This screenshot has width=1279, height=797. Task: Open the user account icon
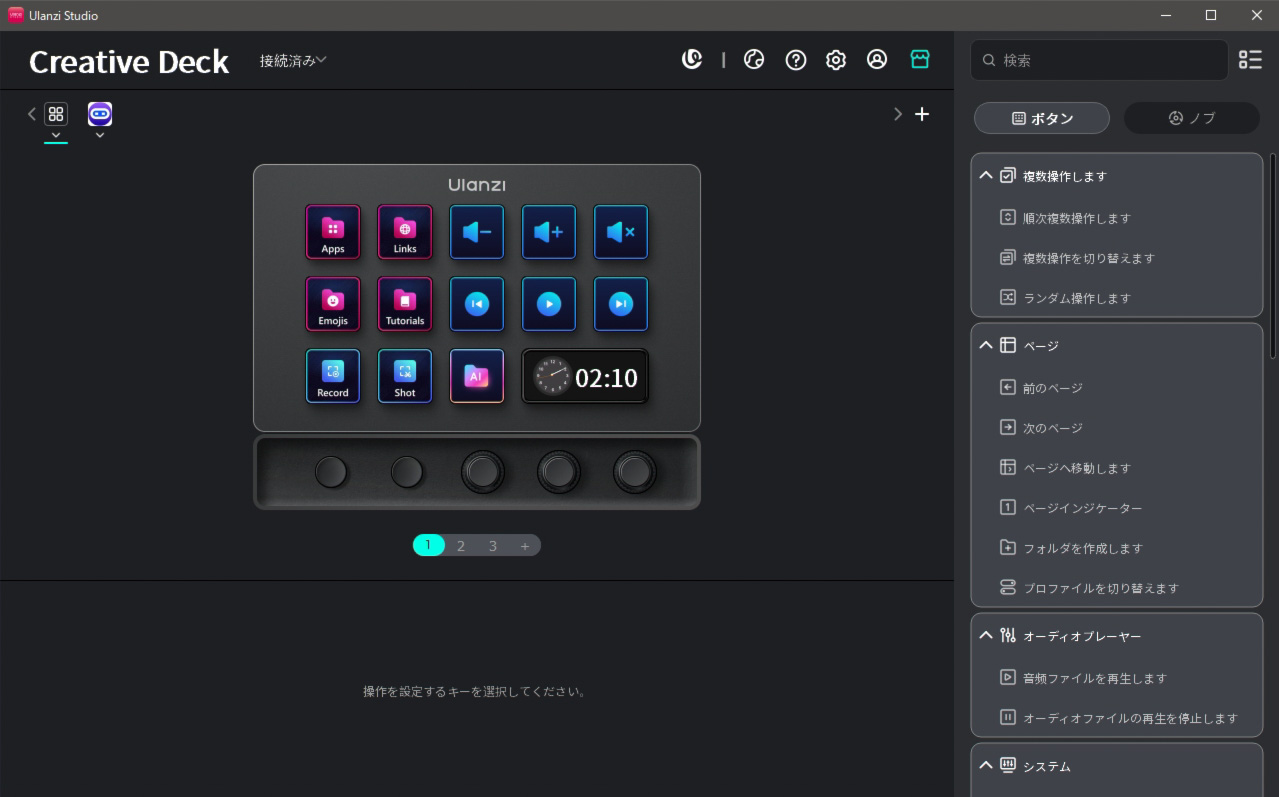(877, 60)
